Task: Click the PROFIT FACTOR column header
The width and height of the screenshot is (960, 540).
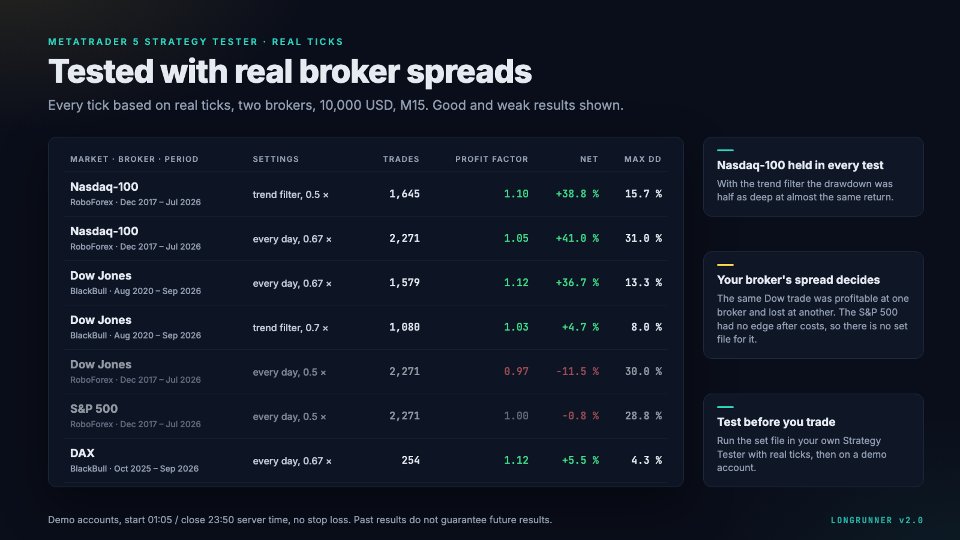Action: pos(491,159)
